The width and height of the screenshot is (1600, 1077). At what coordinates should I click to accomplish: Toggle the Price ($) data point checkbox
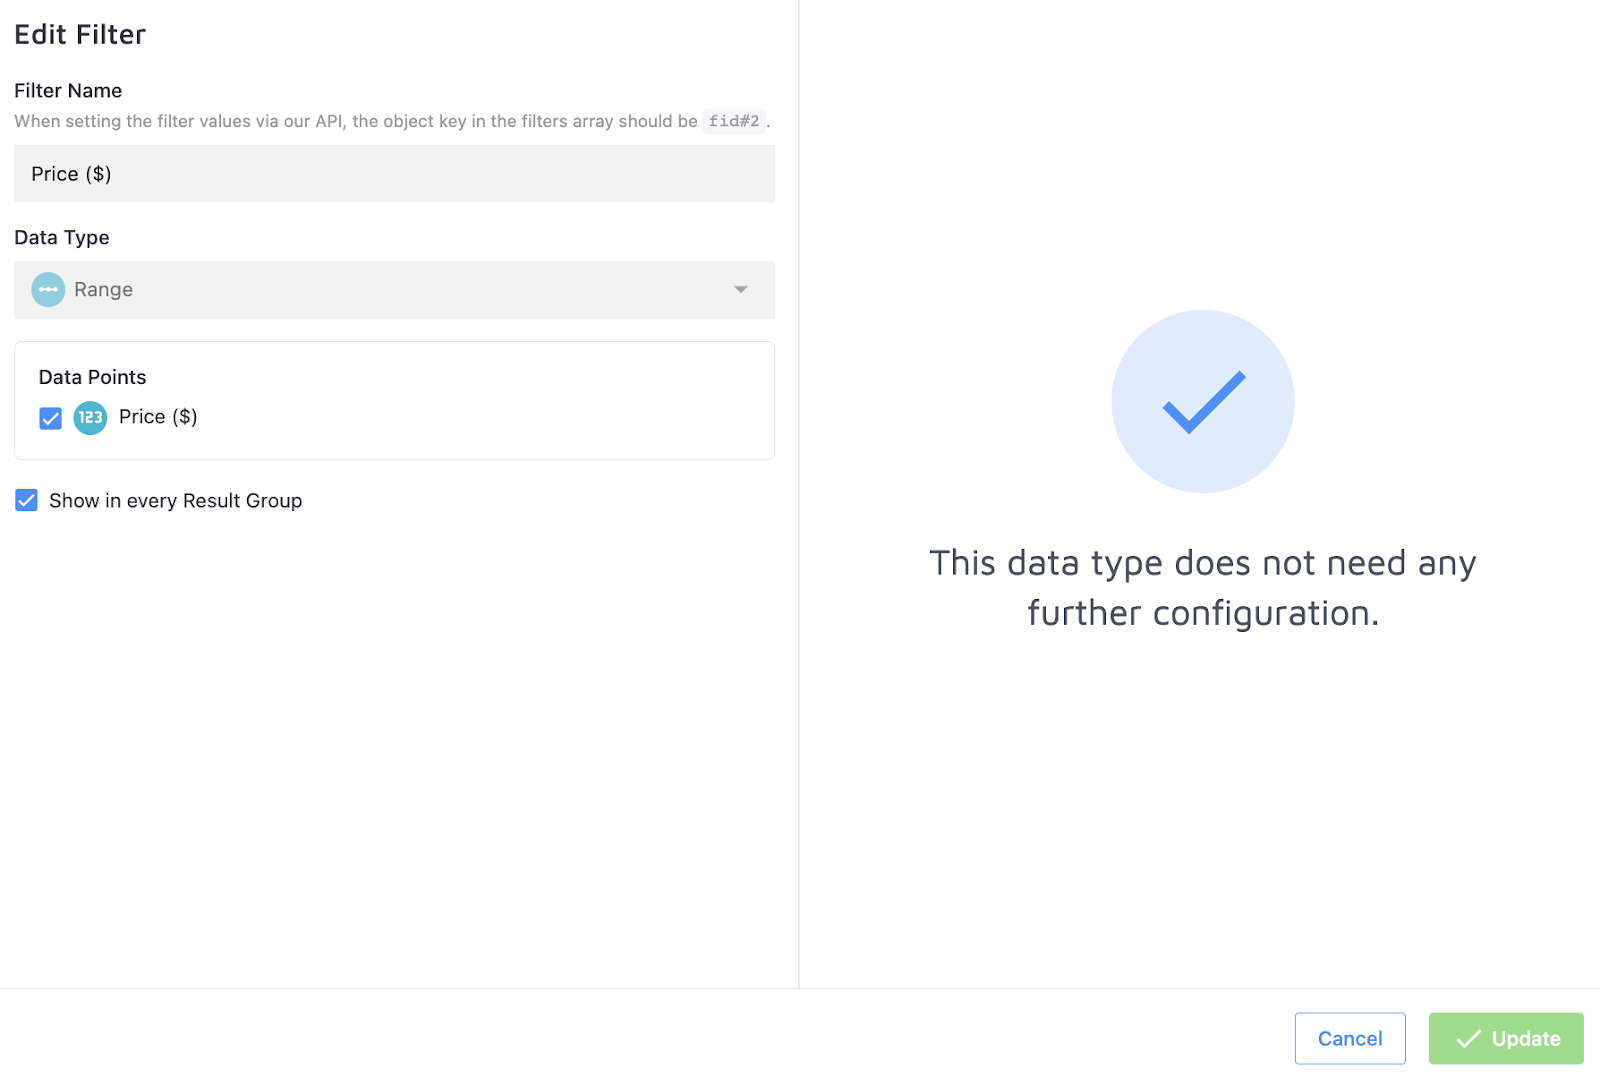[51, 418]
